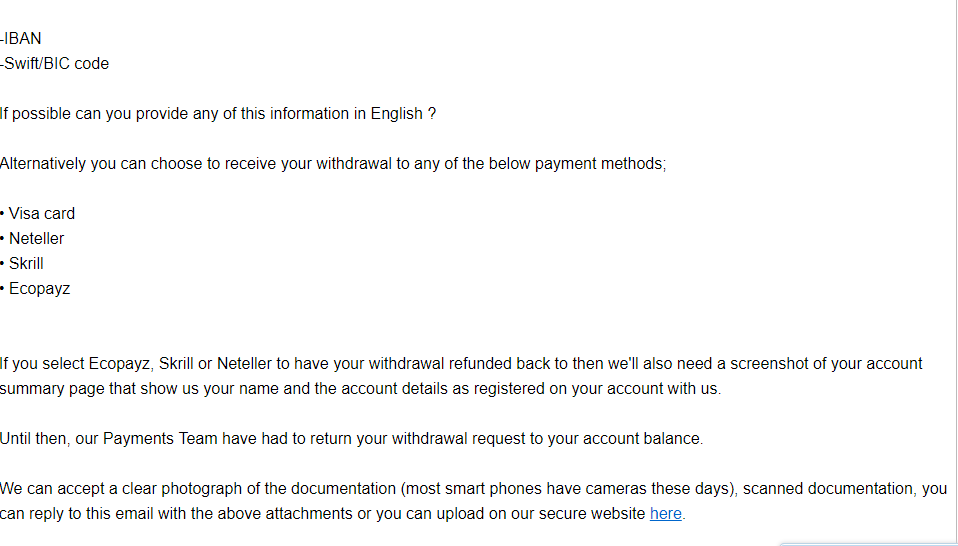Click the 'information in English' sentence

point(218,114)
